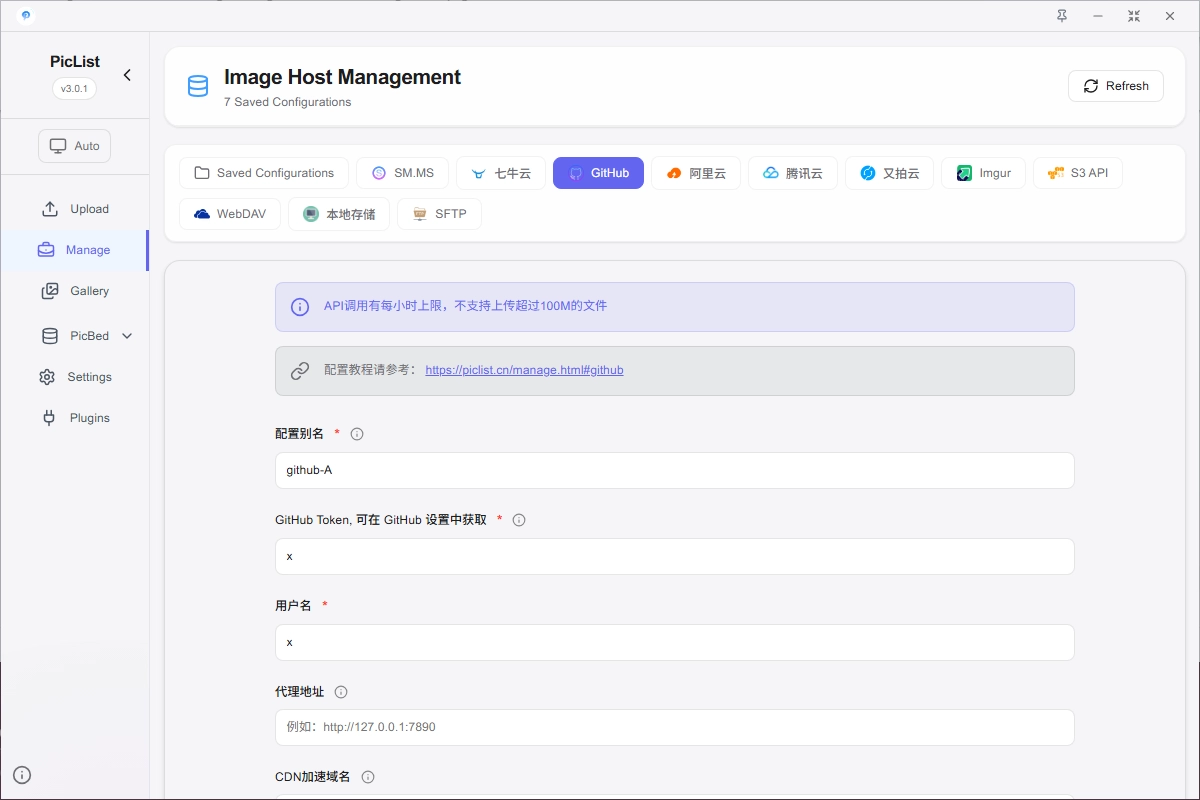This screenshot has width=1200, height=800.
Task: Switch to 七牛云 tab
Action: click(x=501, y=173)
